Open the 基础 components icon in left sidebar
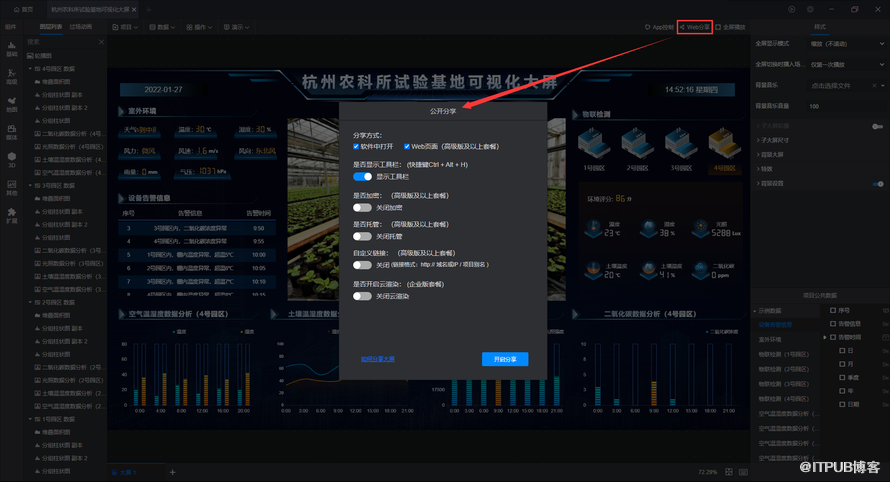Viewport: 890px width, 482px height. [12, 51]
